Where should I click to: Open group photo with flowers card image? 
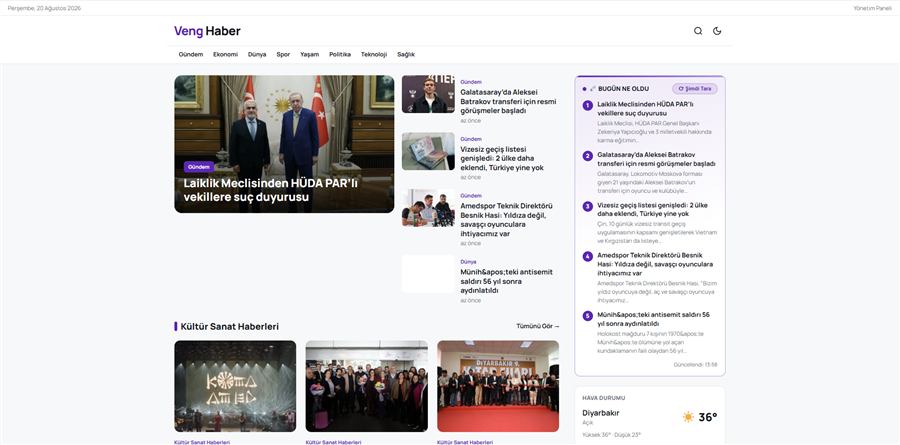click(367, 386)
